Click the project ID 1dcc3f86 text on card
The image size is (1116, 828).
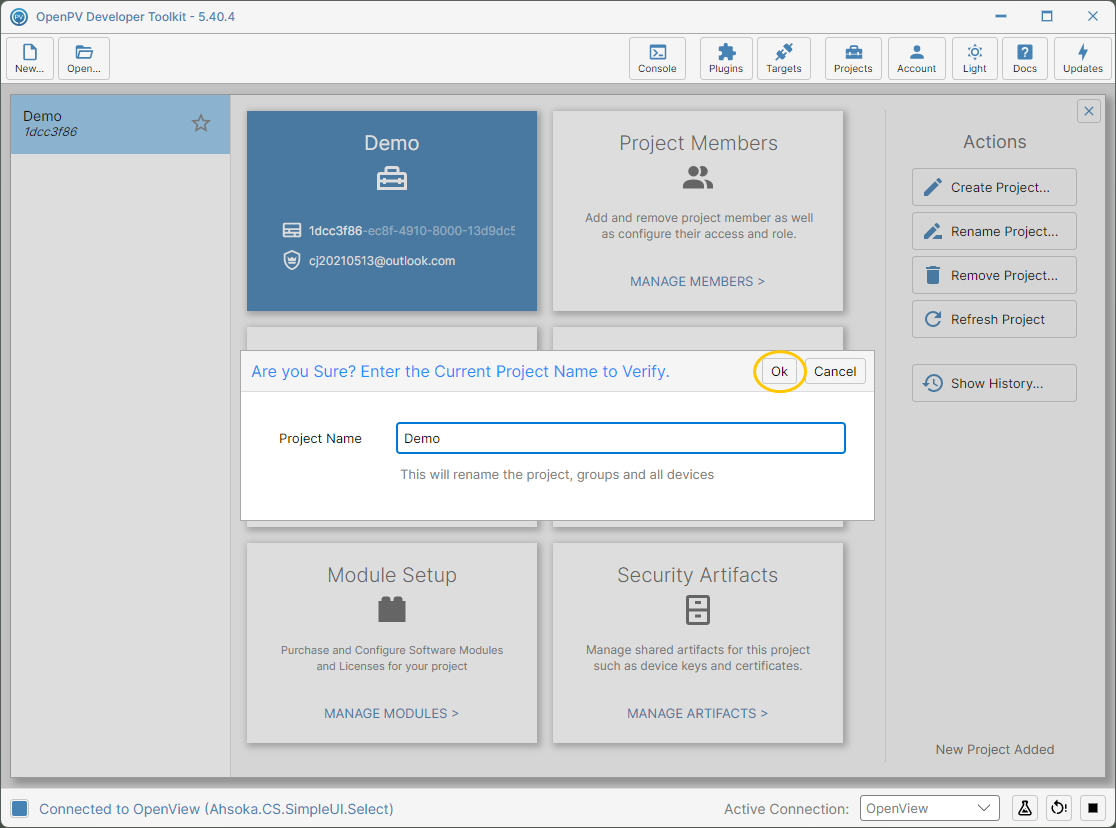[x=411, y=231]
